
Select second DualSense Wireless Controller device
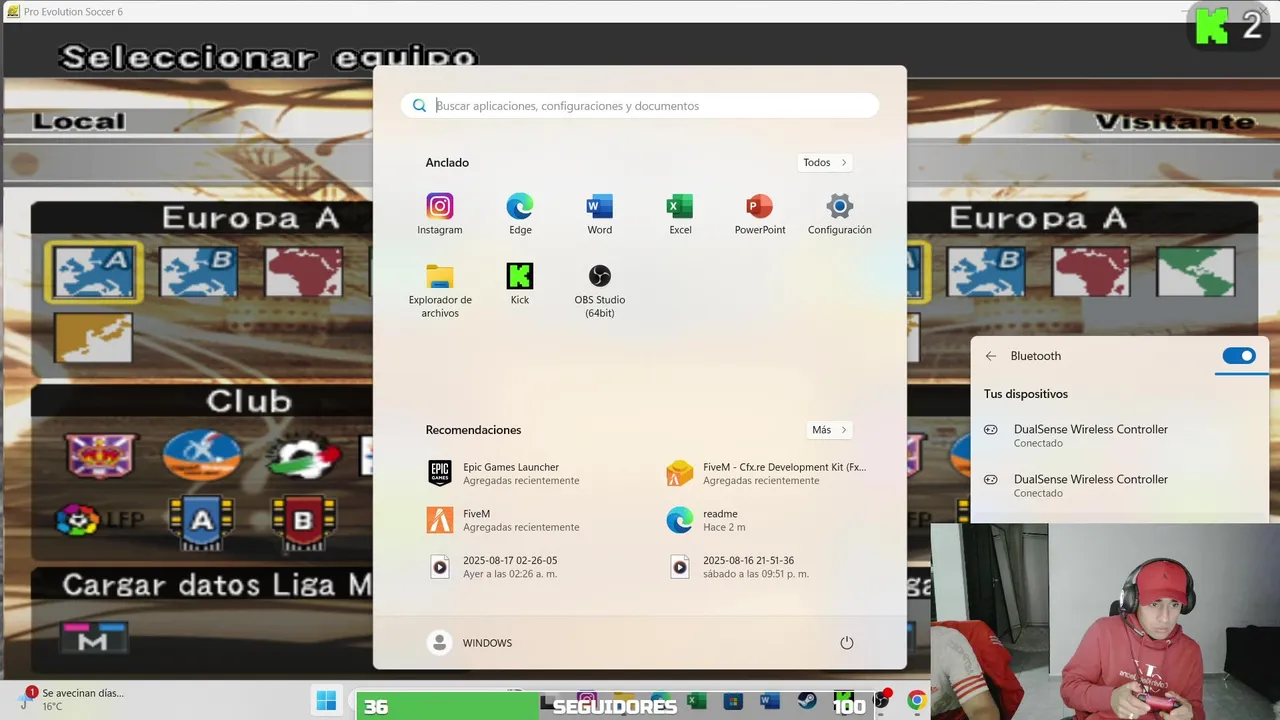1119,485
